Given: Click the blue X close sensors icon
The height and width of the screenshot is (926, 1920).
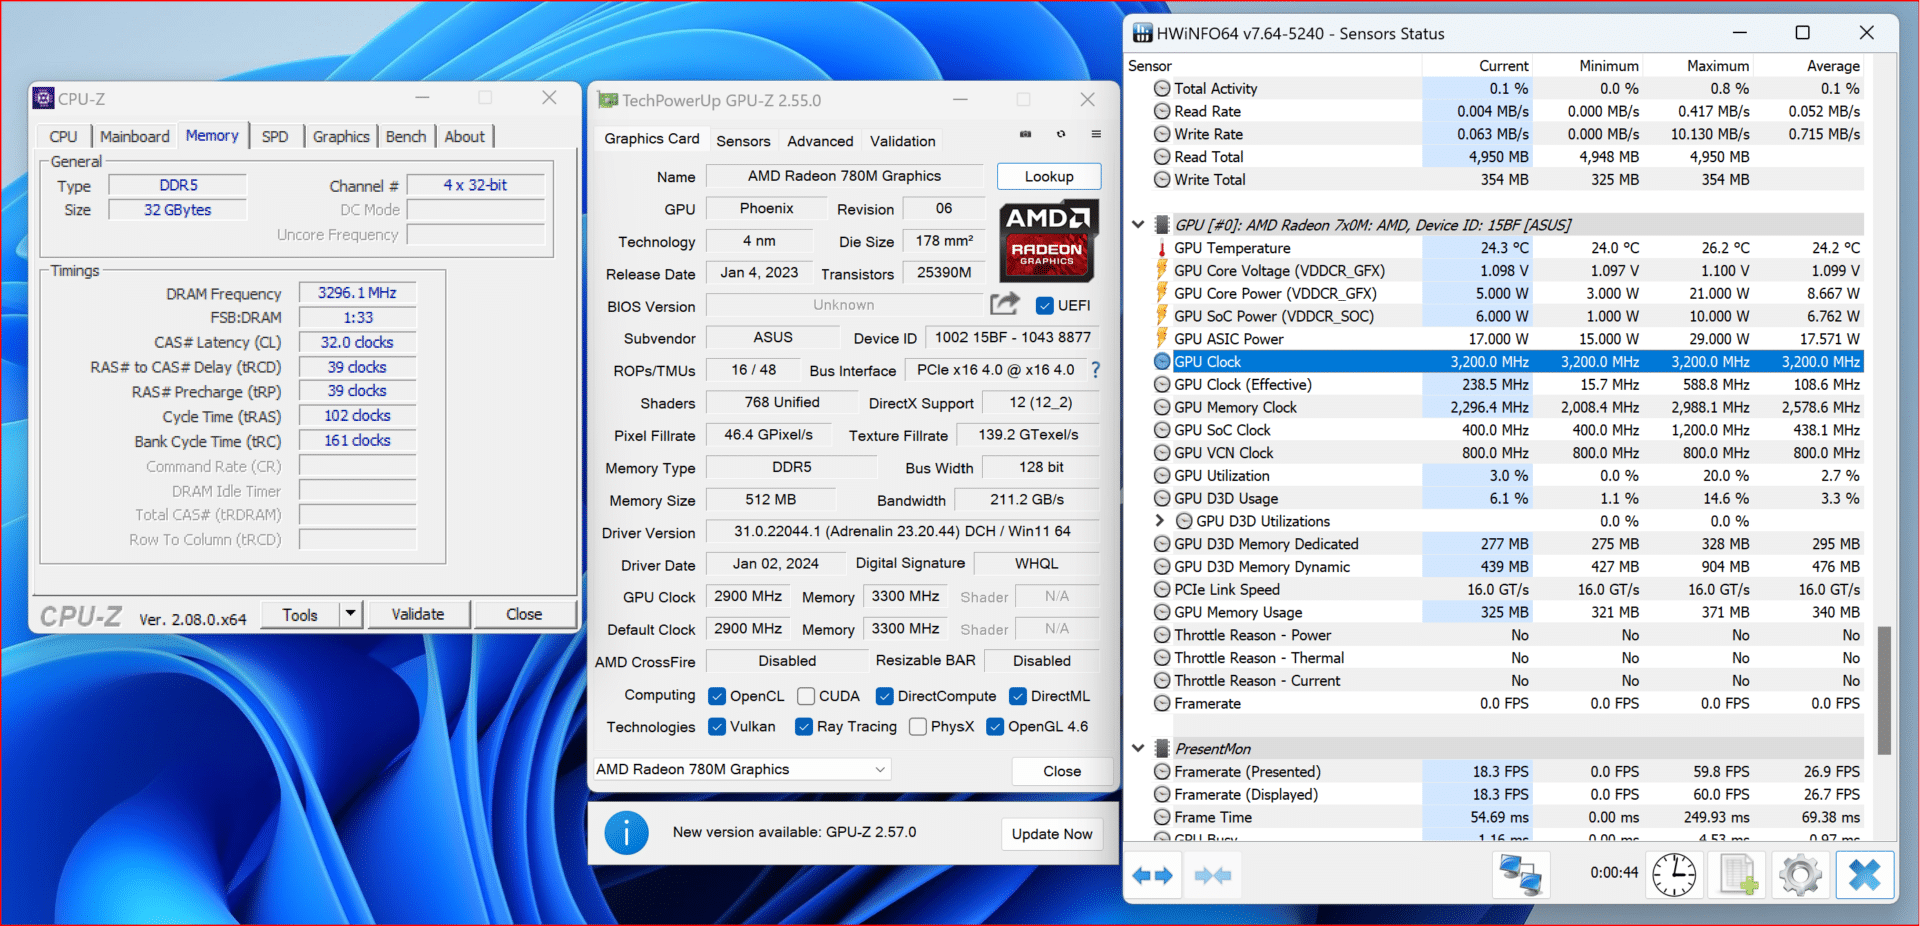Looking at the screenshot, I should [1864, 875].
